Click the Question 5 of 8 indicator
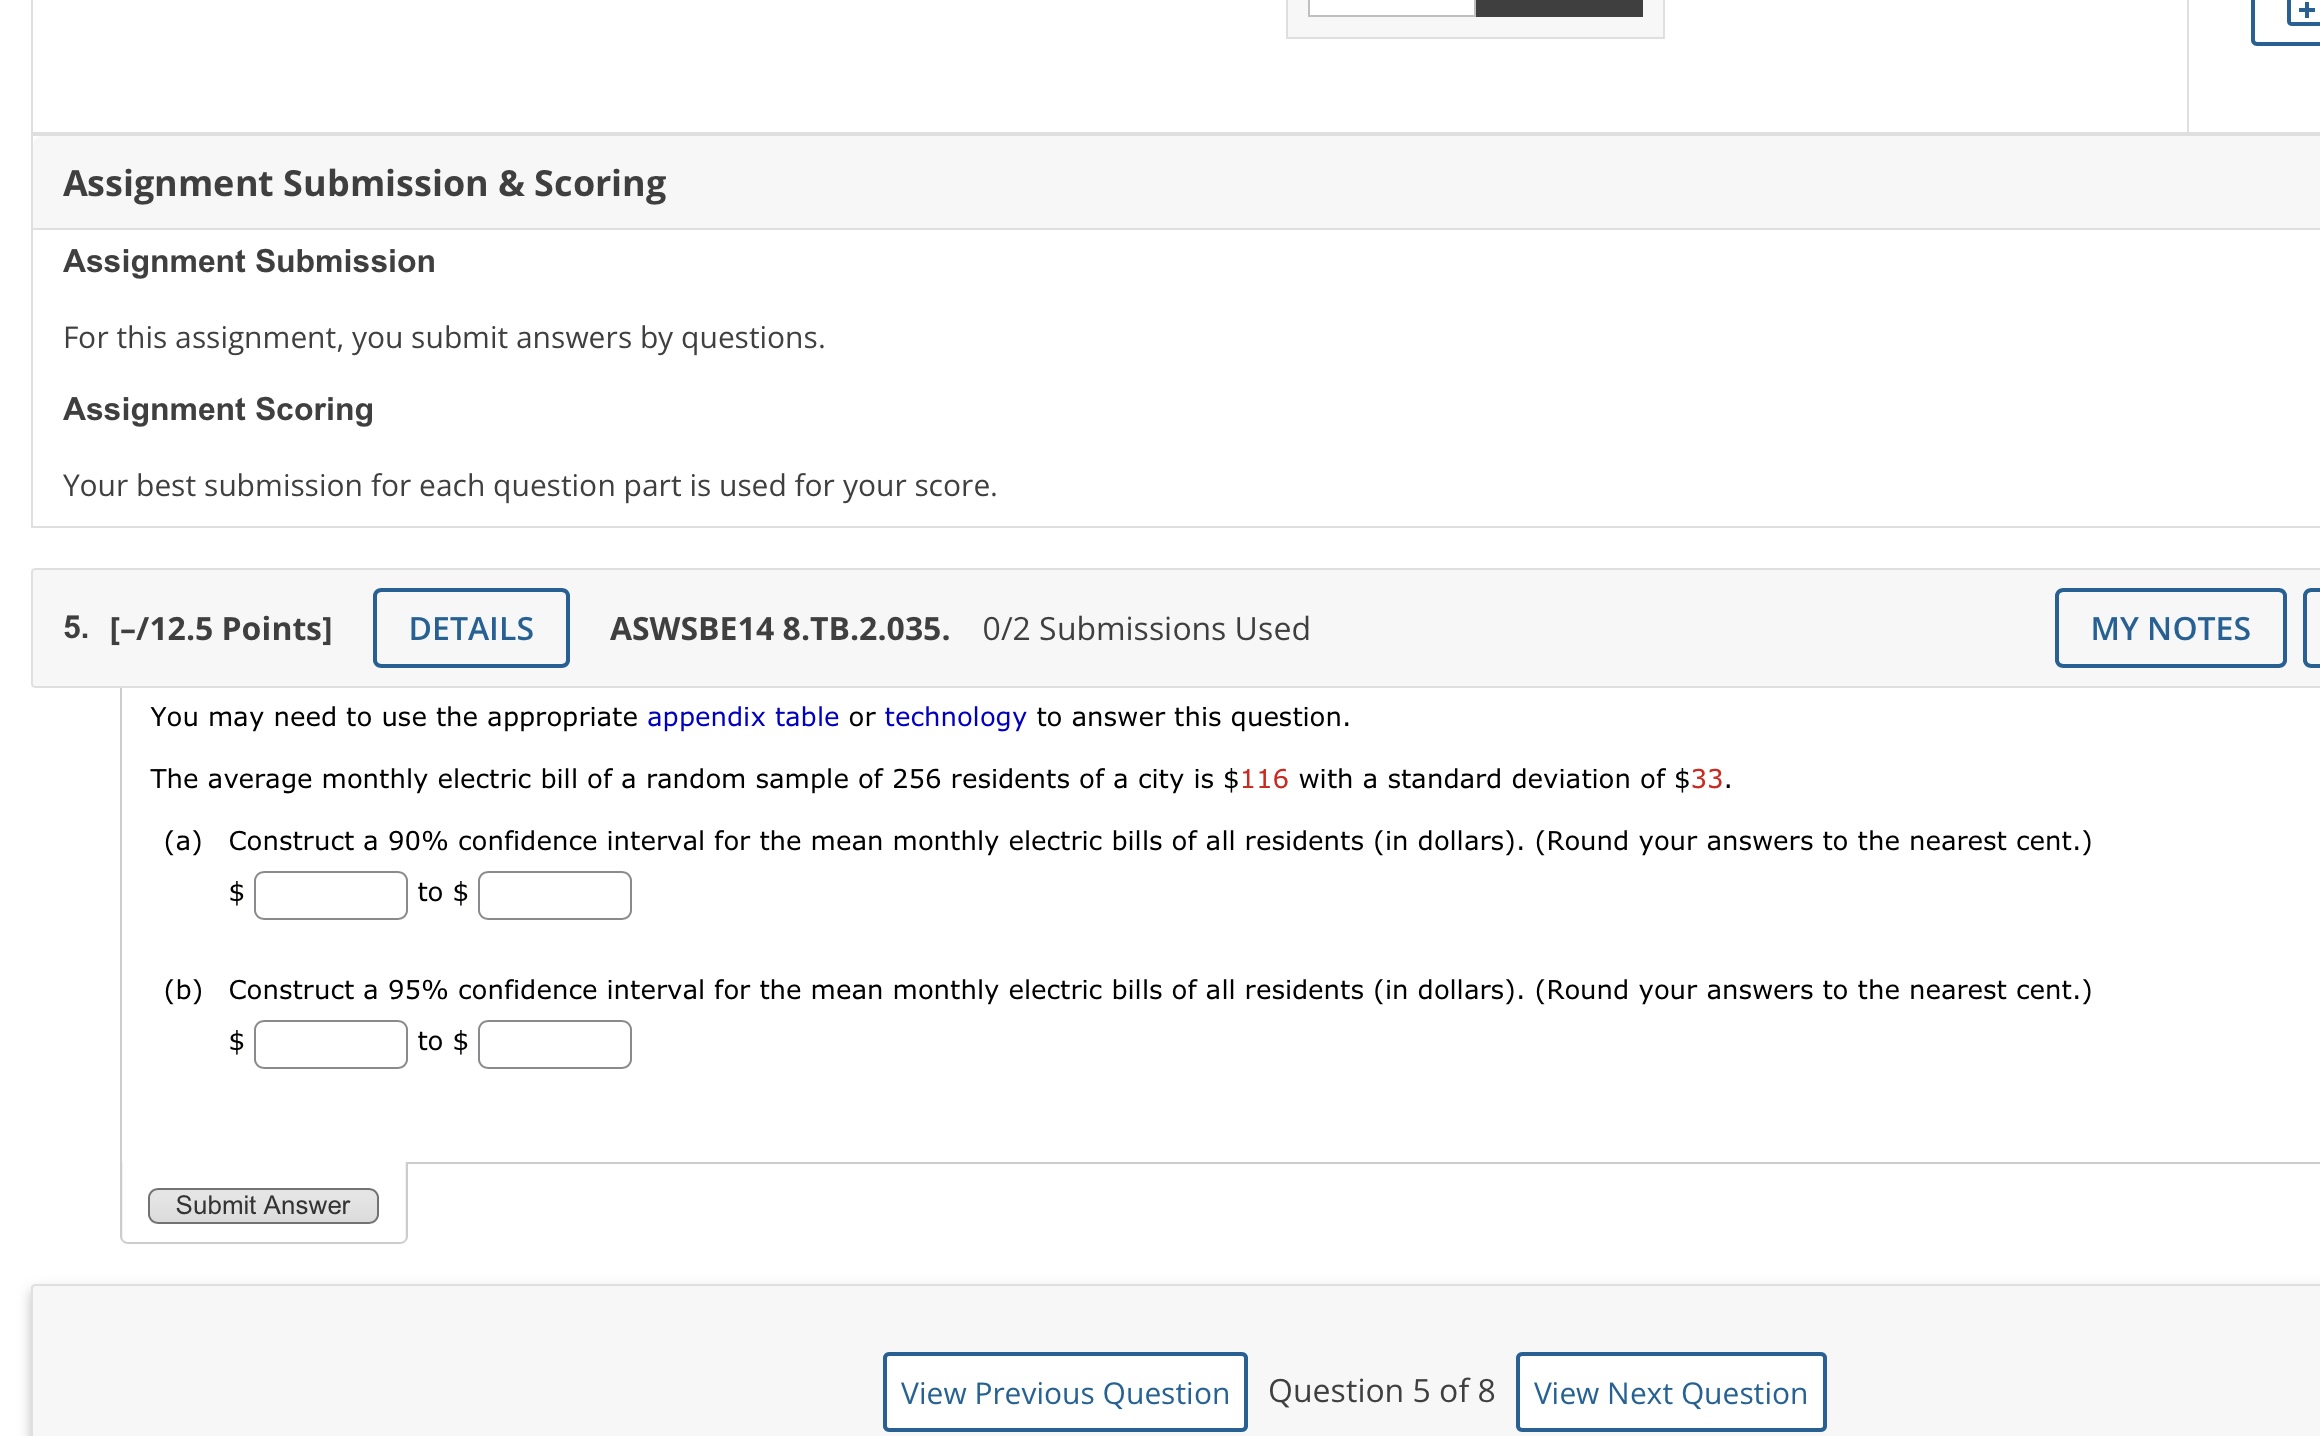This screenshot has height=1436, width=2320. pos(1381,1391)
